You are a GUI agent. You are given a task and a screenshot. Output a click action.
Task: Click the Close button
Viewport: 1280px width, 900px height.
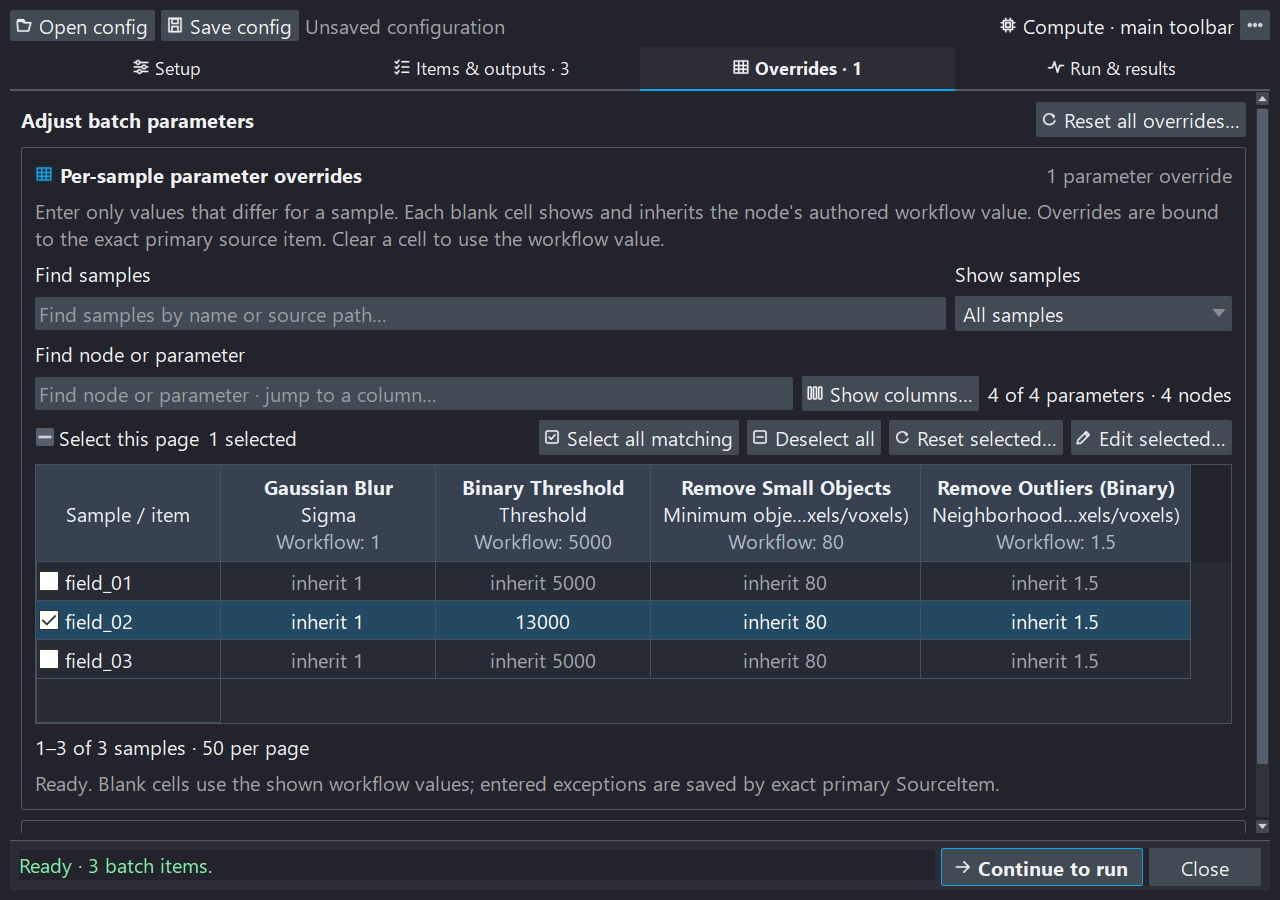click(1205, 868)
